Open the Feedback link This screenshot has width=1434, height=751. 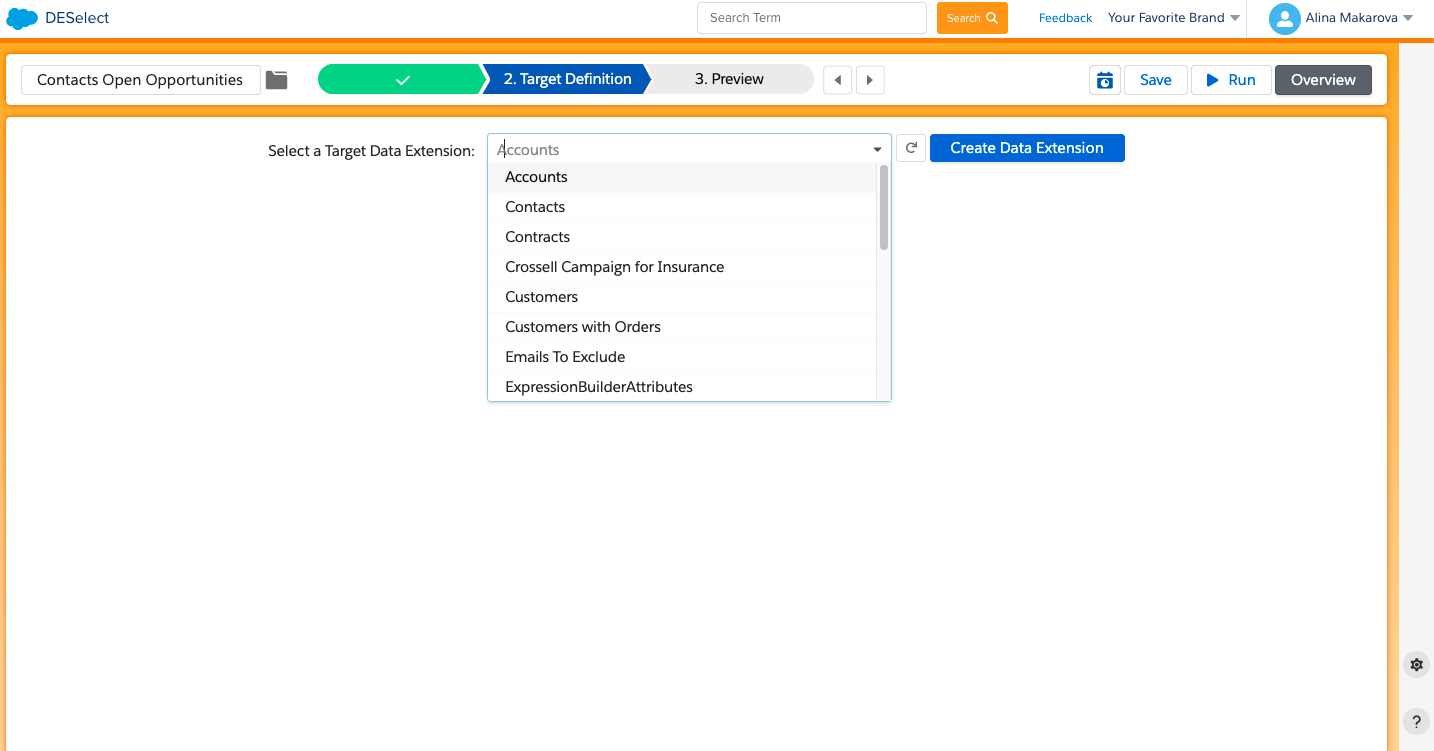(x=1065, y=18)
